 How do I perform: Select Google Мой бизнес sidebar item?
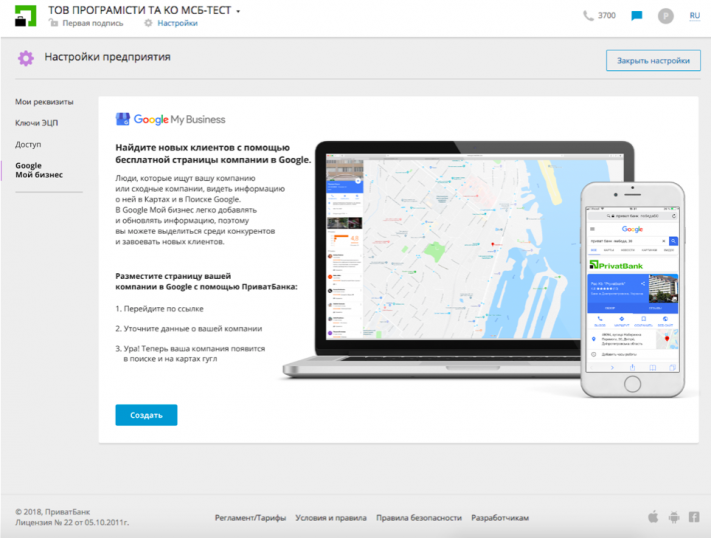pyautogui.click(x=38, y=170)
